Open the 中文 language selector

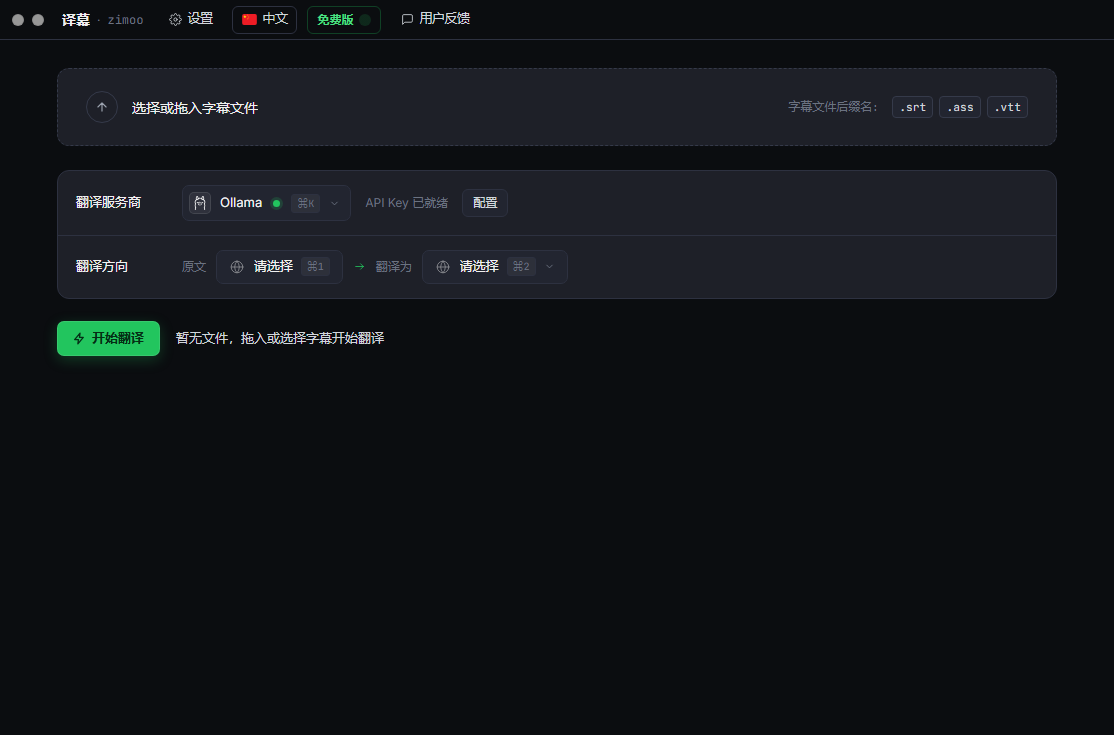click(x=264, y=19)
